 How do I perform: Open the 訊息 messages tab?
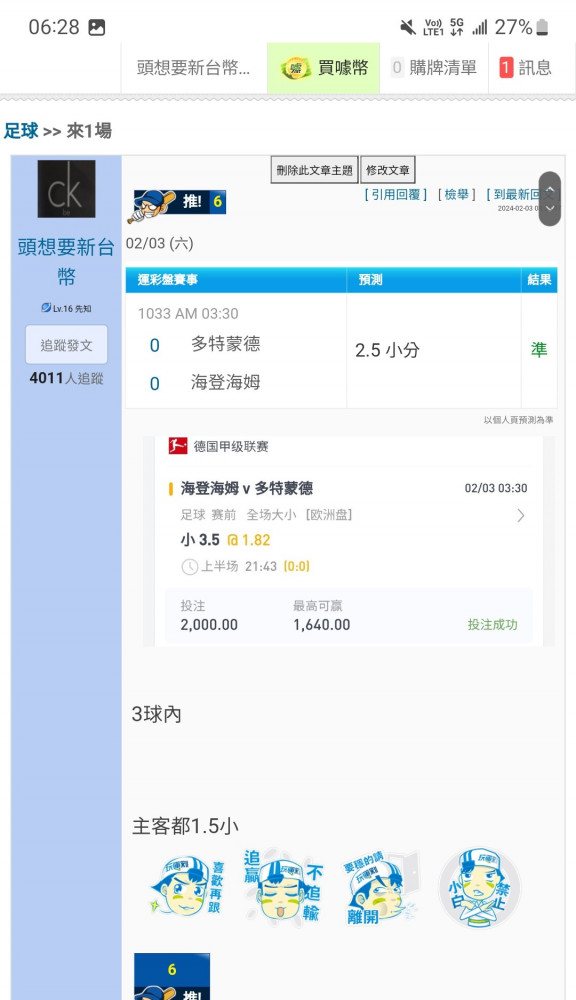pyautogui.click(x=526, y=68)
